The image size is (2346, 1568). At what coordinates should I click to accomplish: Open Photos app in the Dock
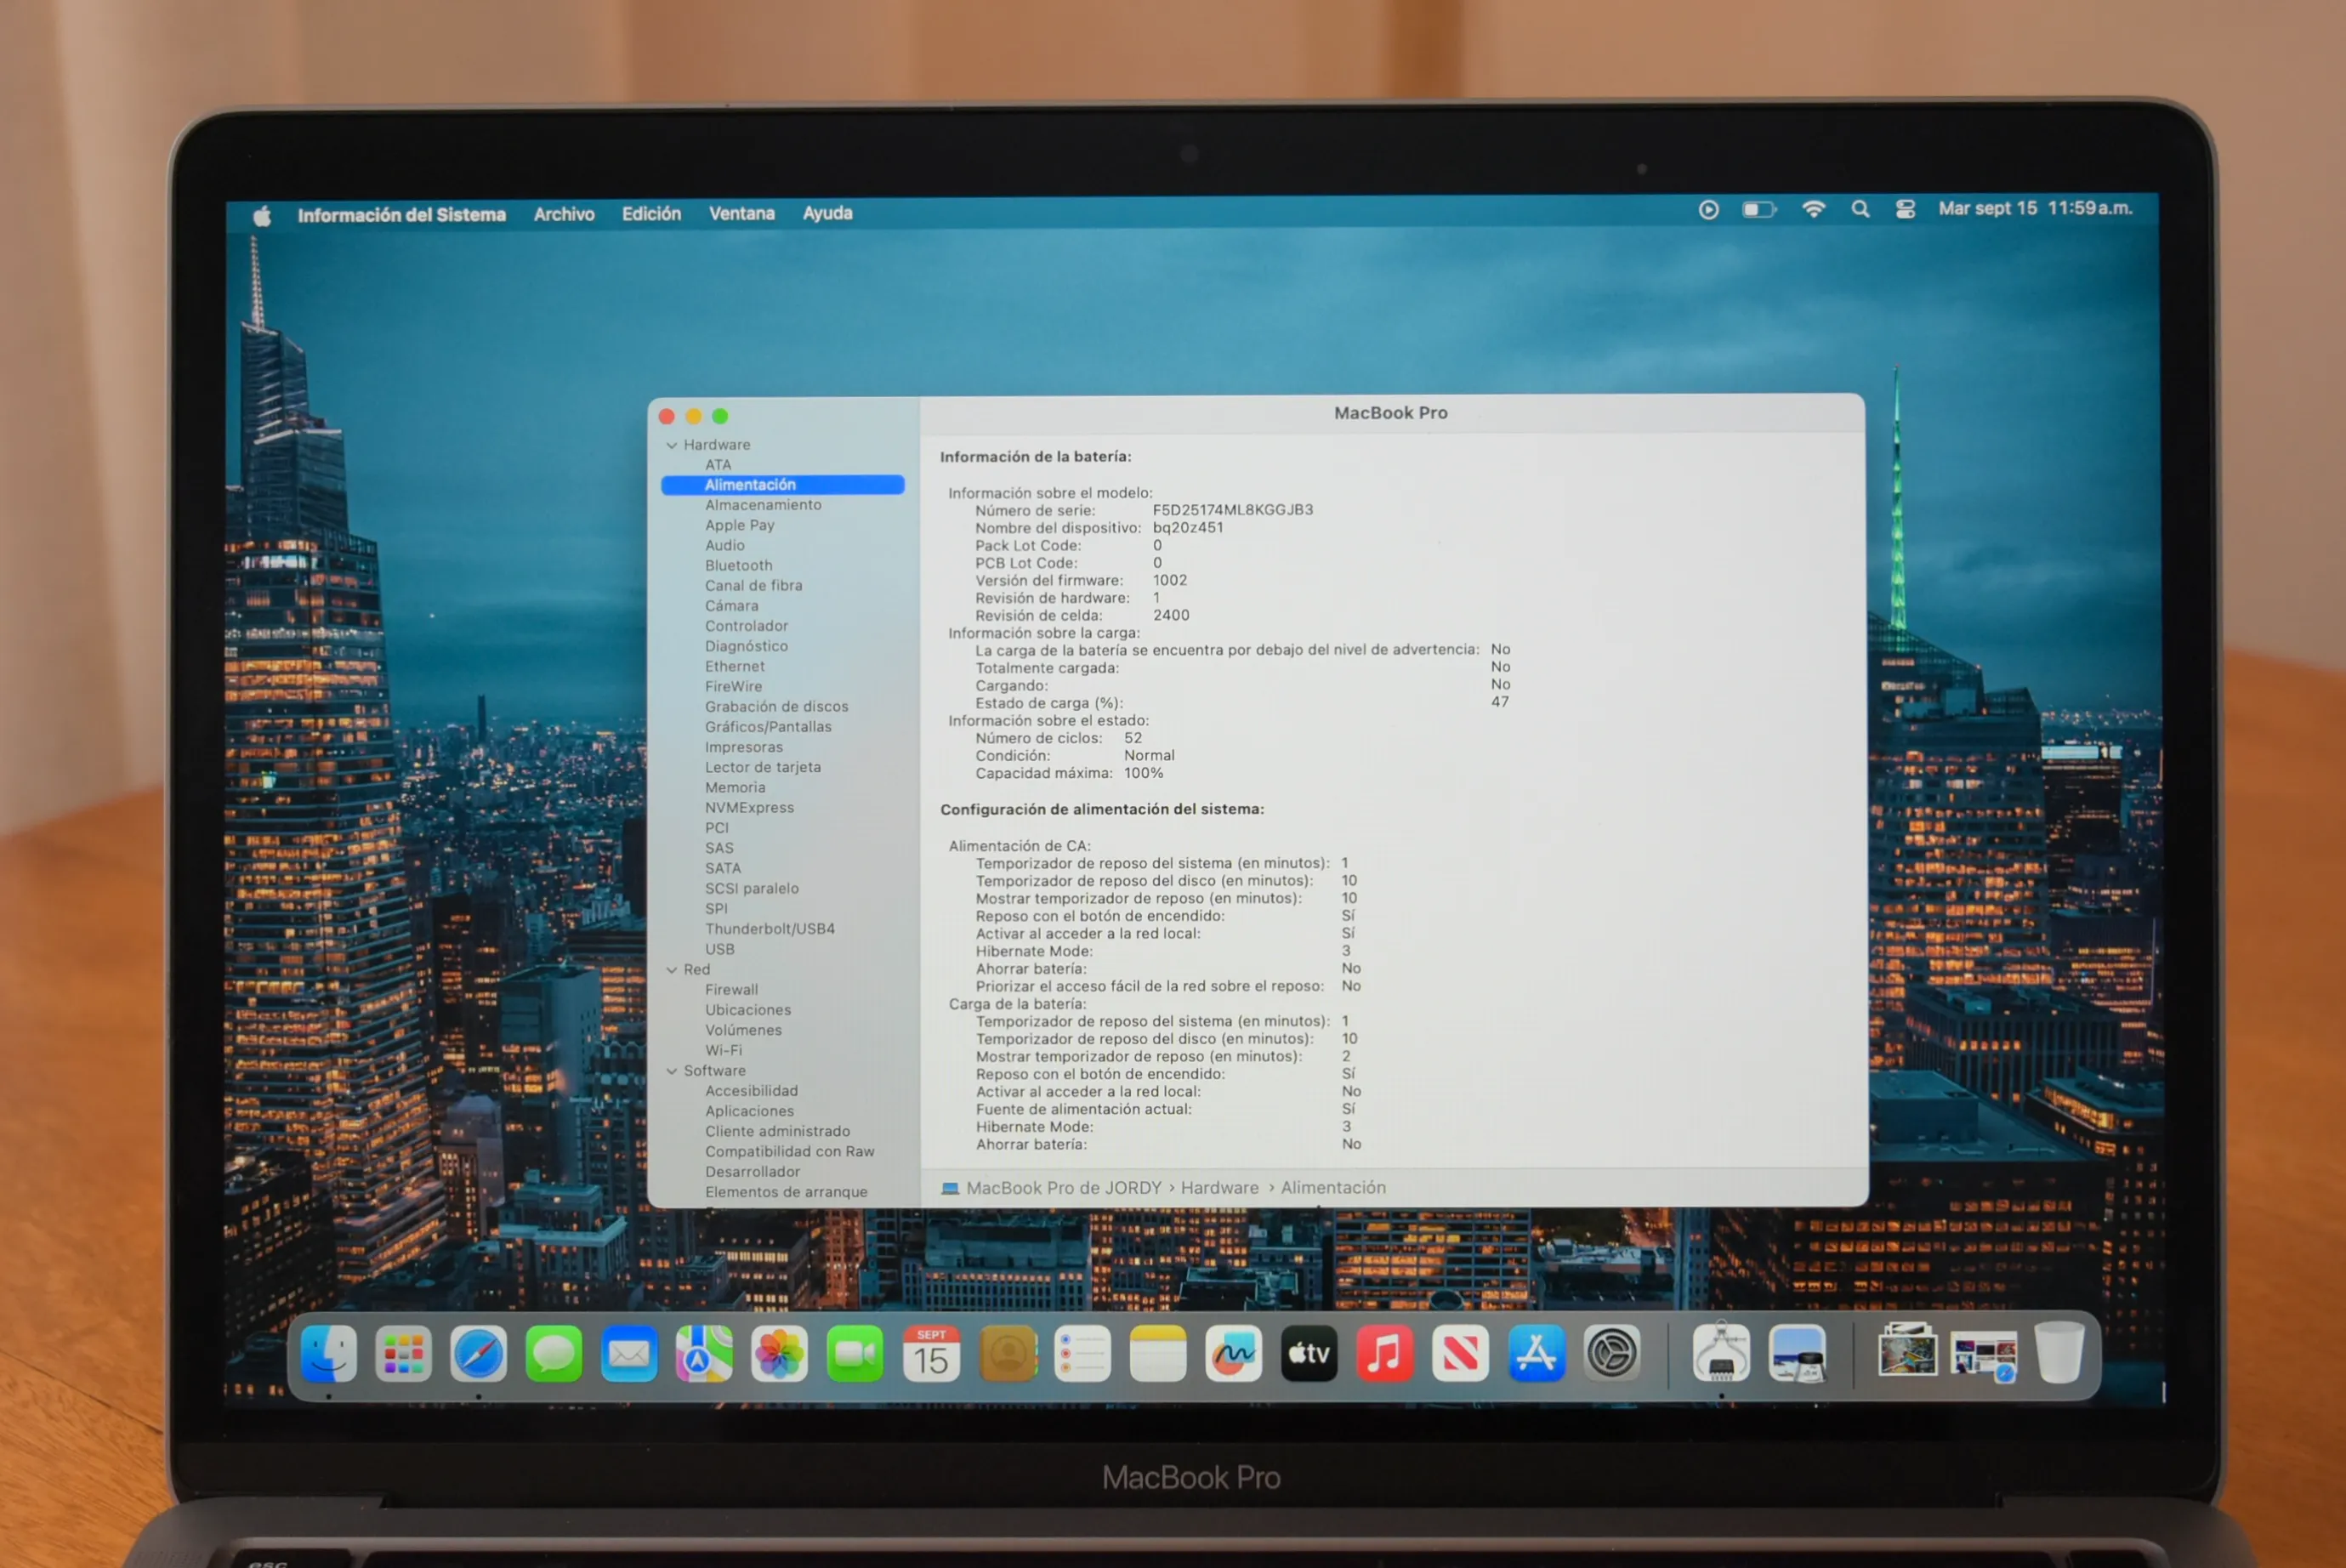[779, 1354]
